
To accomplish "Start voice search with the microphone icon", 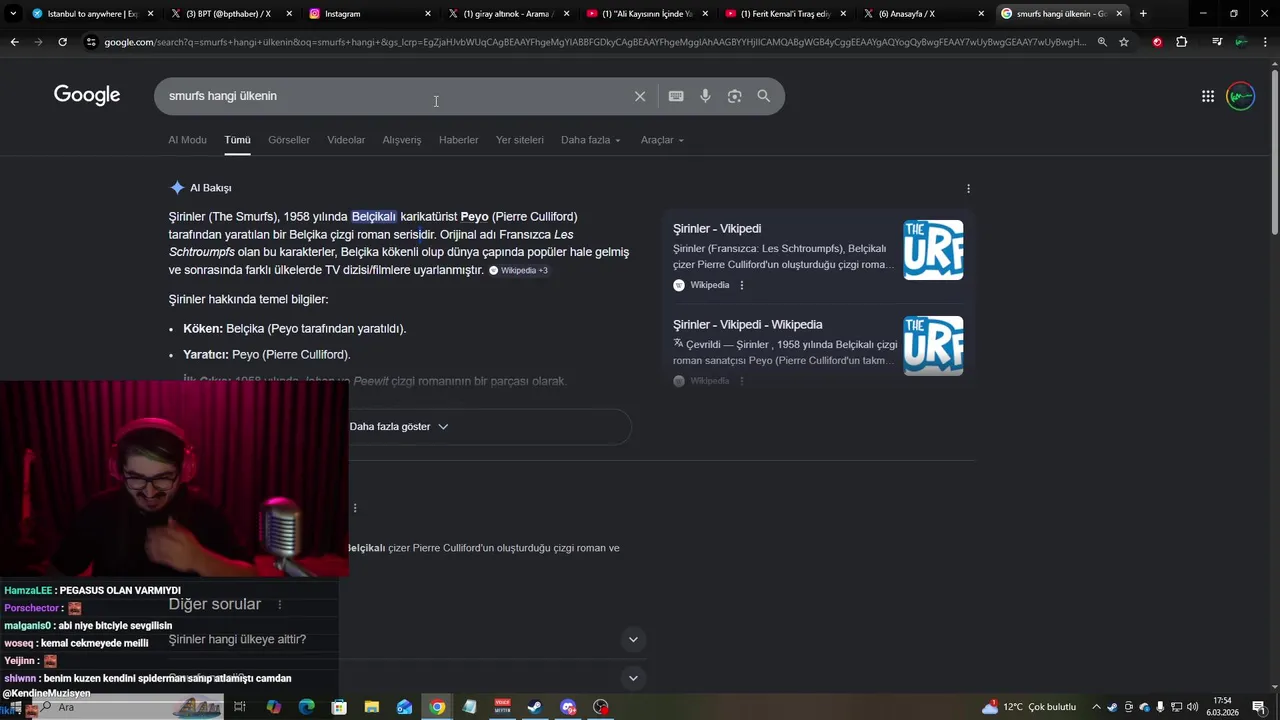I will tap(705, 96).
